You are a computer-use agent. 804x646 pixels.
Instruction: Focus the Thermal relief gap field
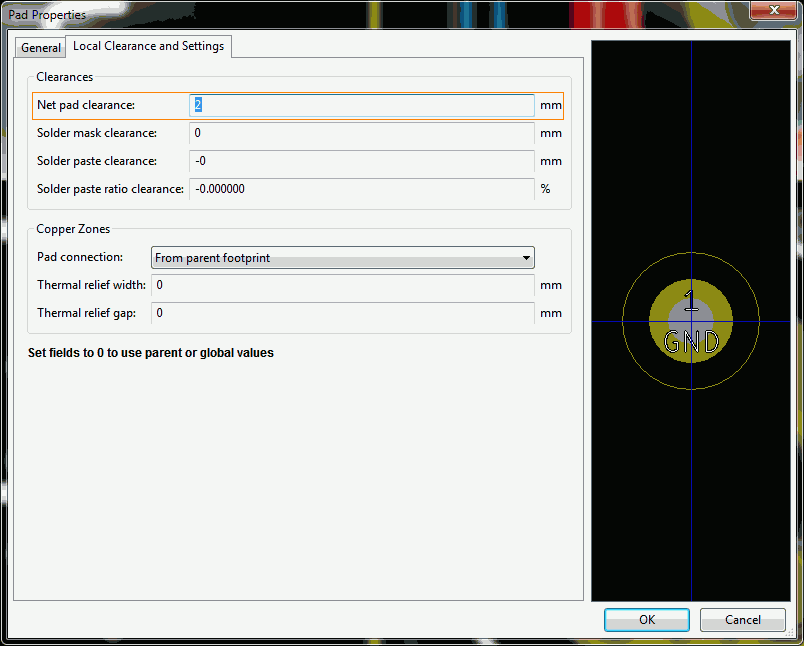click(x=343, y=313)
